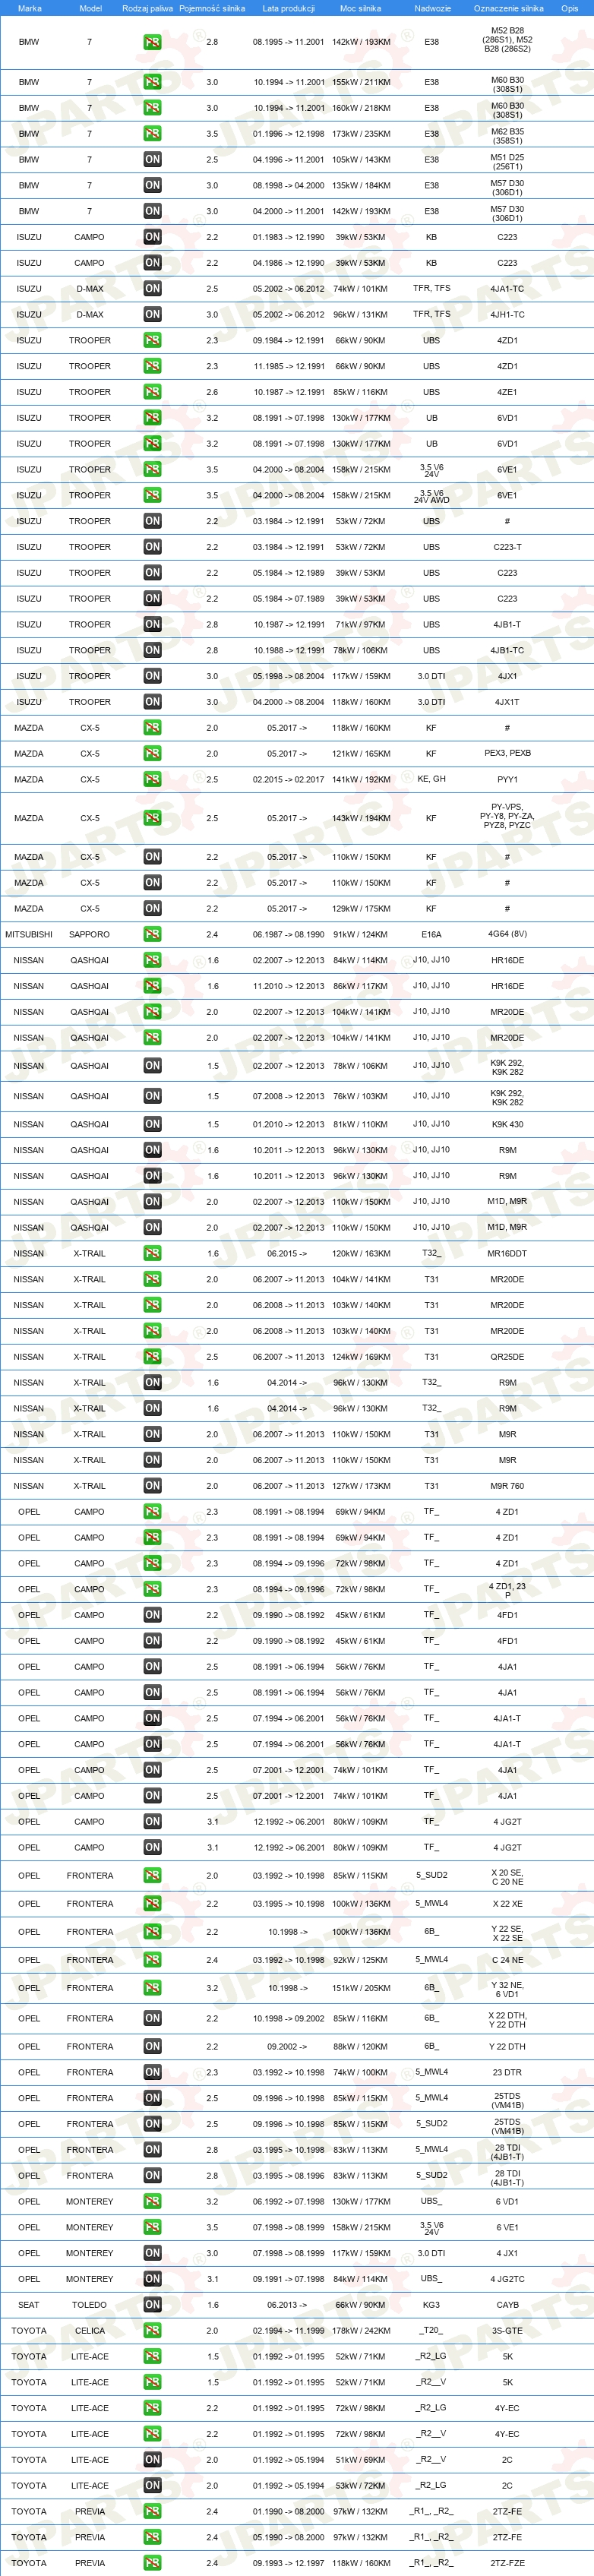Click the TOLEDO model cell
Image resolution: width=594 pixels, height=2576 pixels.
tap(89, 2305)
